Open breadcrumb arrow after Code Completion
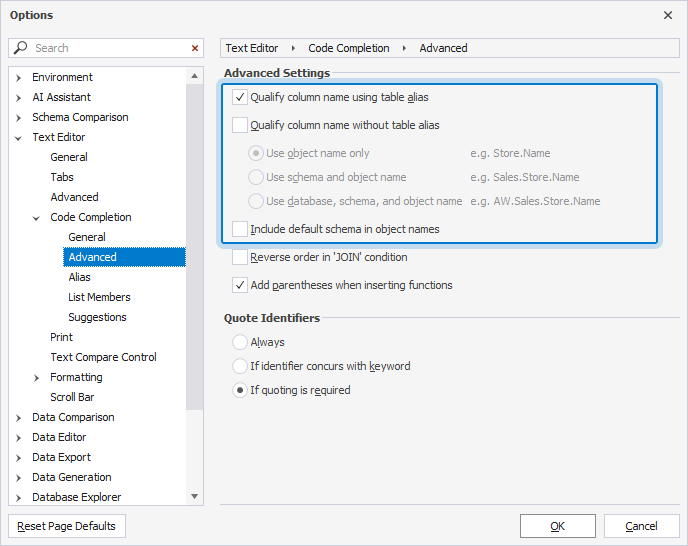This screenshot has height=546, width=688. pyautogui.click(x=404, y=48)
